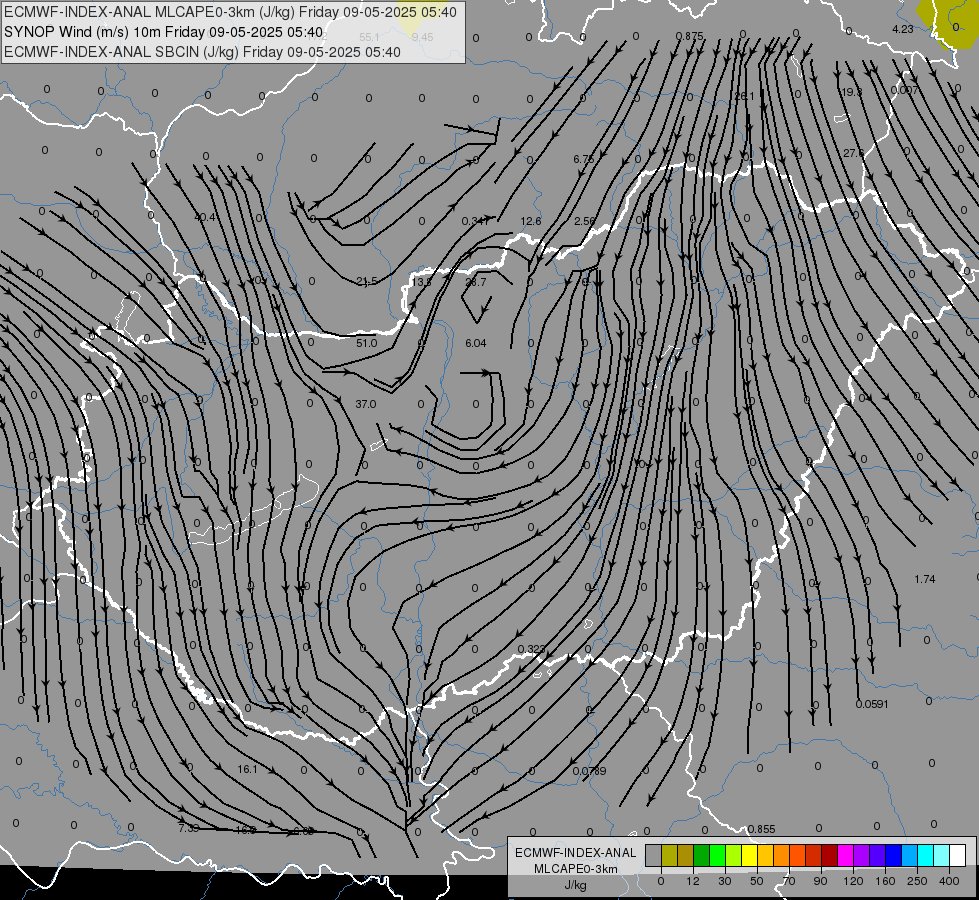Click the map value 0.875

click(690, 36)
